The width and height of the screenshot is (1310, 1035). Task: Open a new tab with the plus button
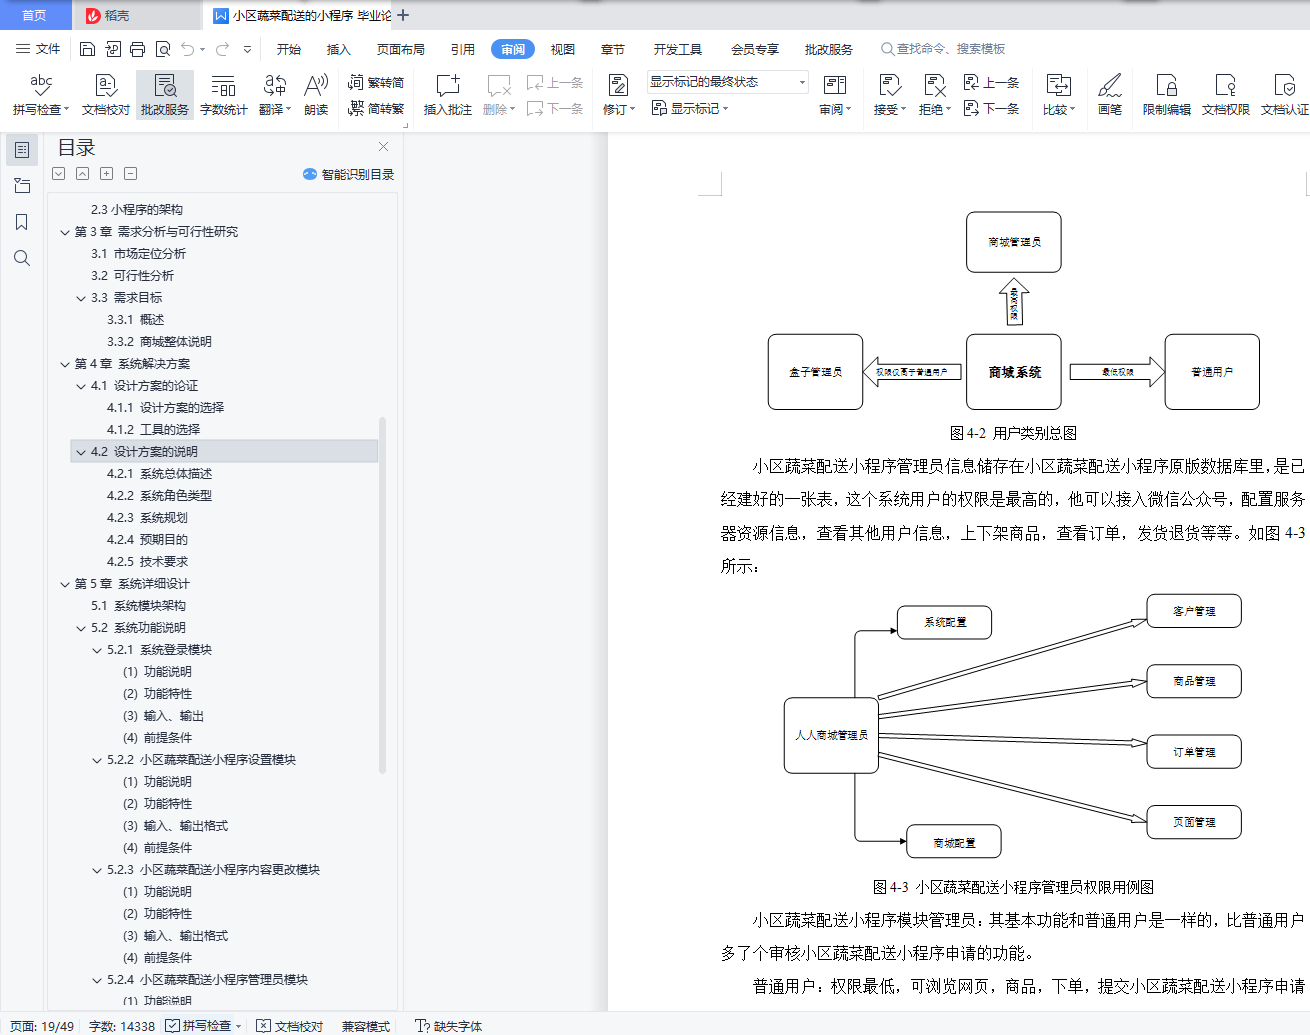click(403, 15)
